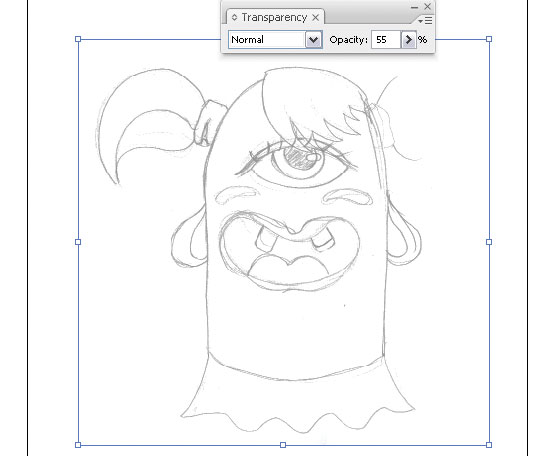550x456 pixels.
Task: Open the Transparency panel options menu
Action: [x=426, y=20]
